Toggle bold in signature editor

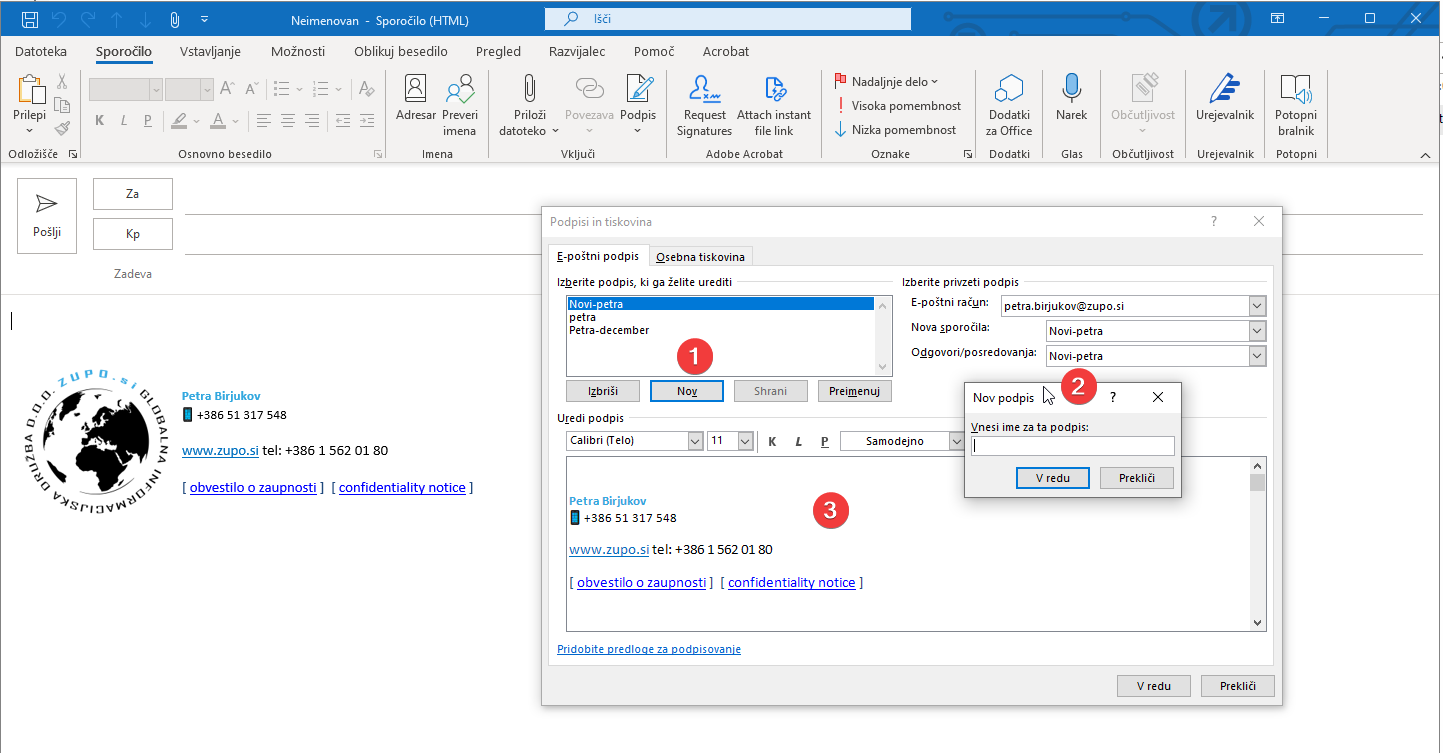772,441
